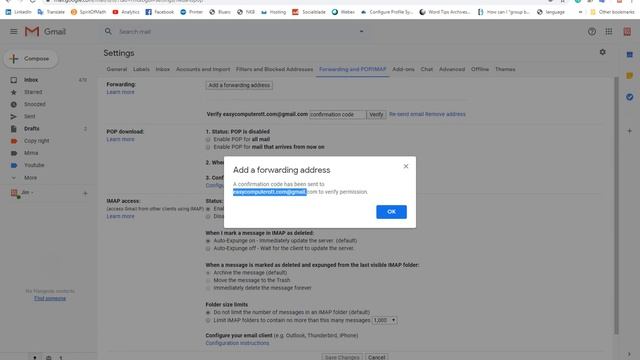The image size is (640, 360).
Task: Expand the bookmarks bar overflow chevron
Action: (x=580, y=12)
